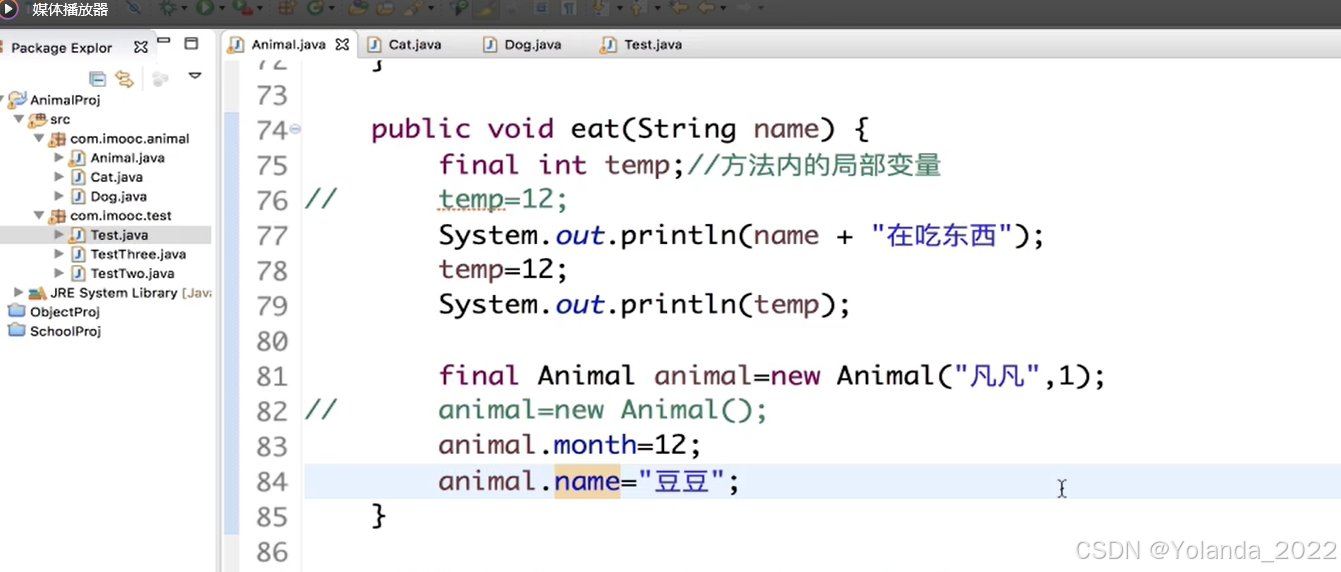Viewport: 1341px width, 572px height.
Task: Select com.imooc.animal package label
Action: (x=130, y=139)
